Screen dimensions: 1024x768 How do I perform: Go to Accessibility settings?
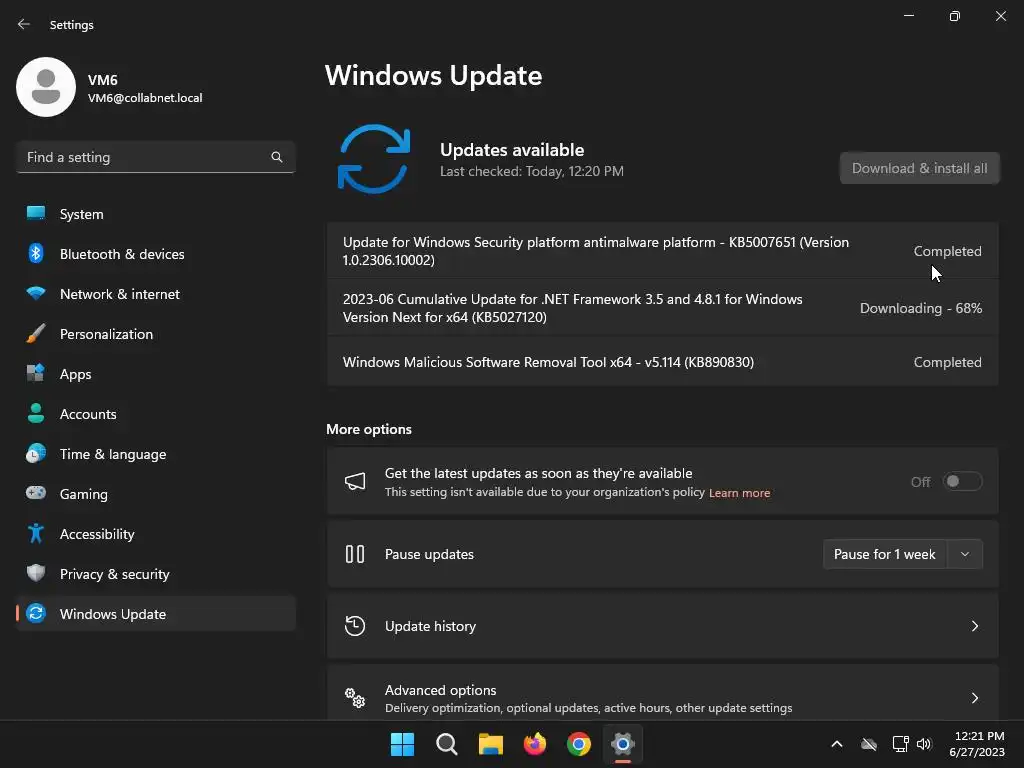155,534
